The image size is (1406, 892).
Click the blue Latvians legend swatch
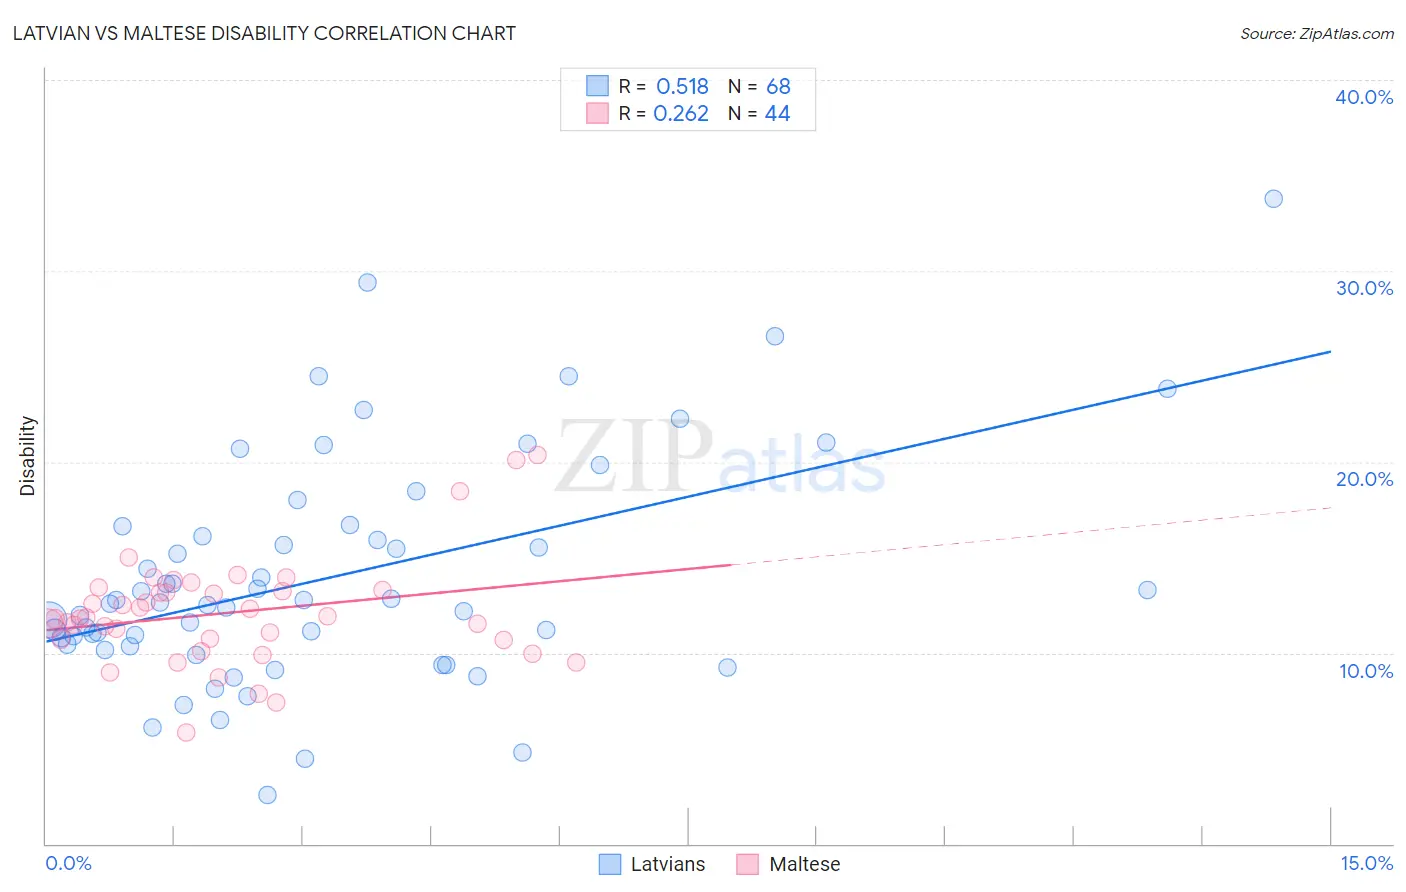click(610, 864)
